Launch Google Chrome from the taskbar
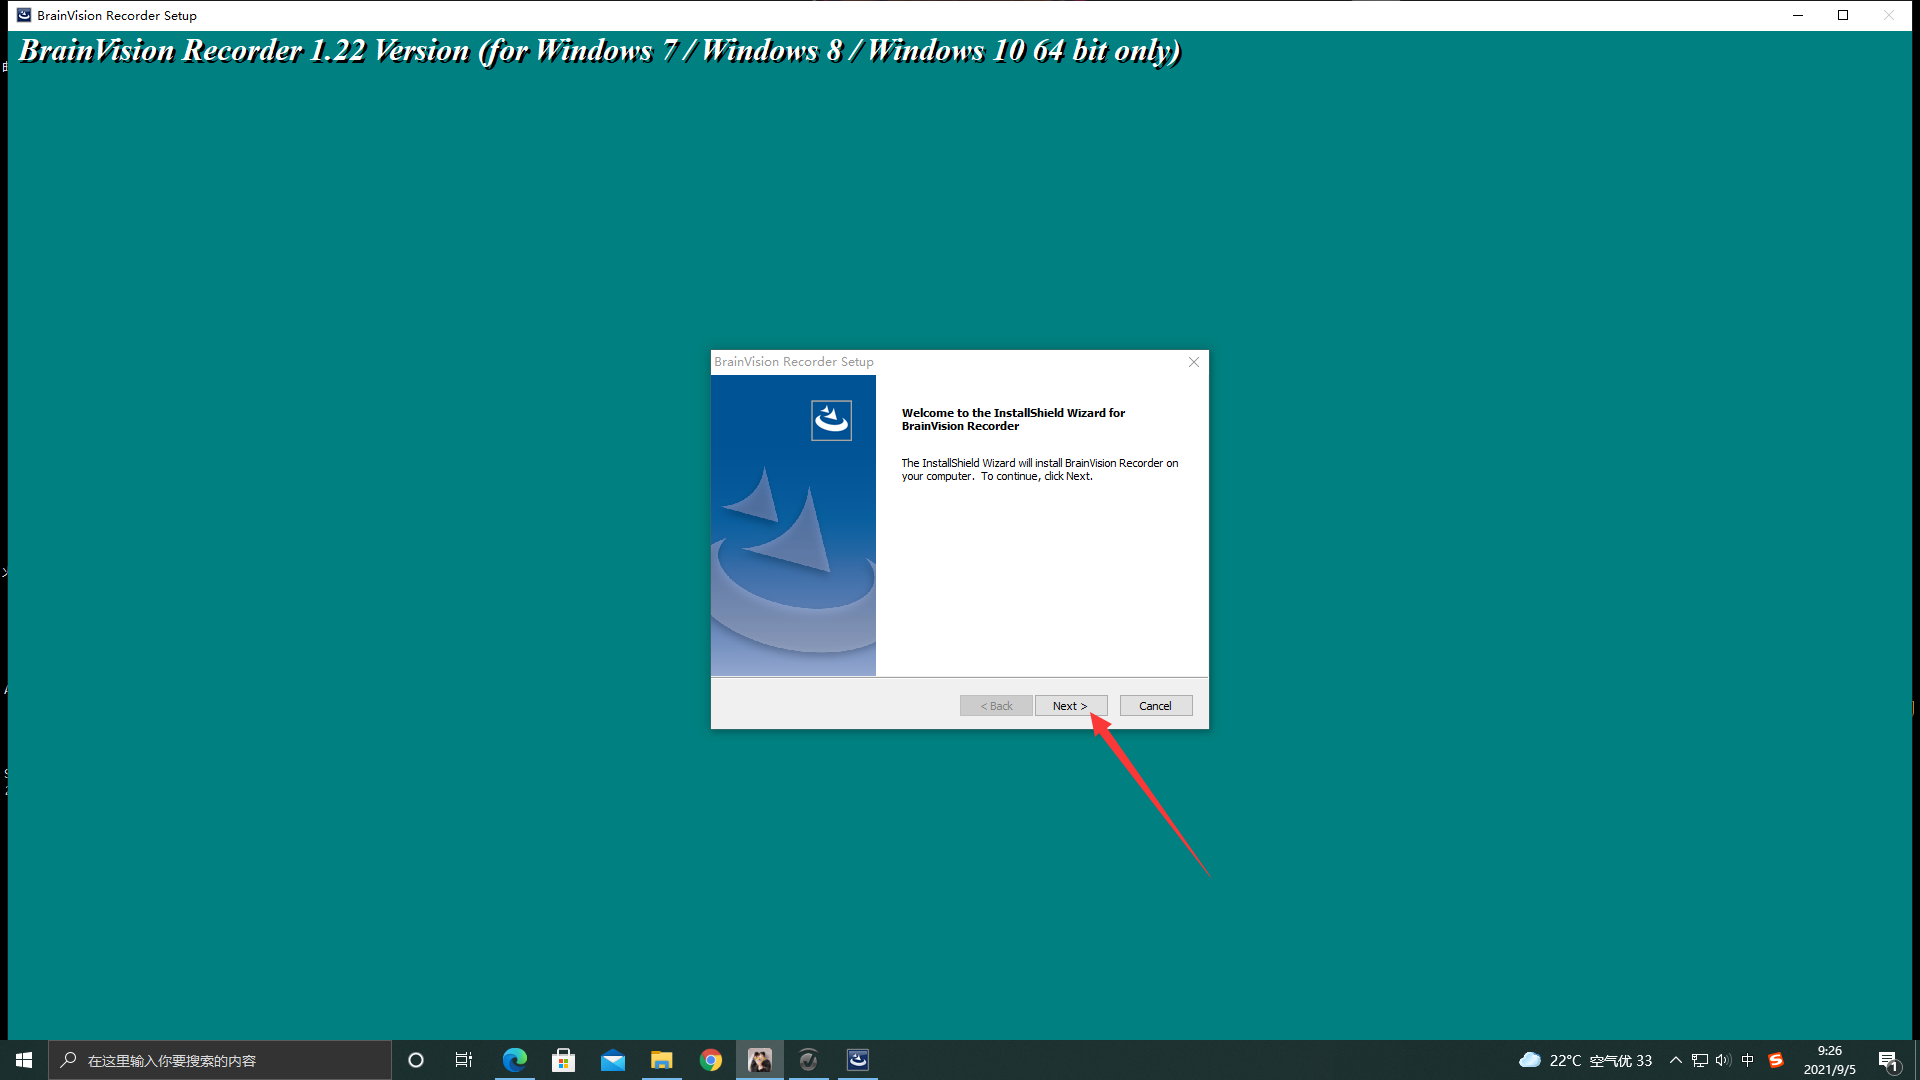The image size is (1920, 1080). (711, 1060)
